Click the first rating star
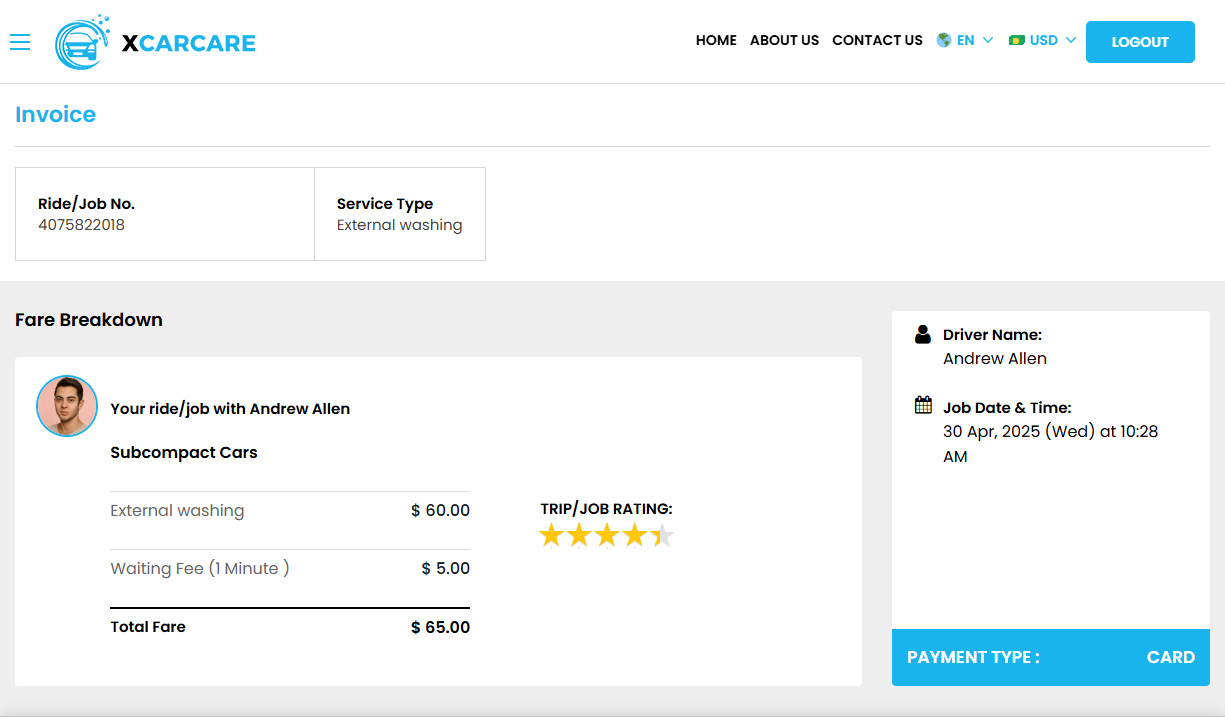 (551, 536)
